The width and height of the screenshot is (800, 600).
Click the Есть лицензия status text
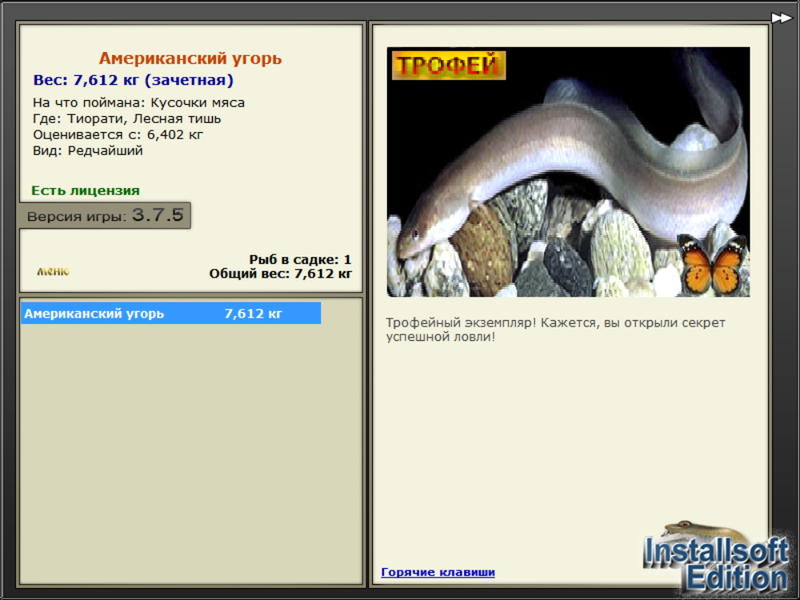point(85,190)
